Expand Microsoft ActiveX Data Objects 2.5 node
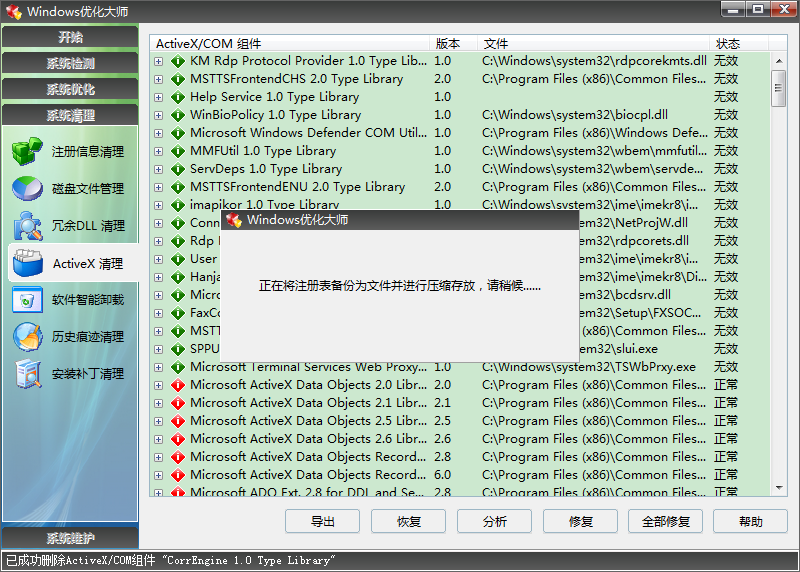Viewport: 800px width, 572px height. (x=159, y=421)
